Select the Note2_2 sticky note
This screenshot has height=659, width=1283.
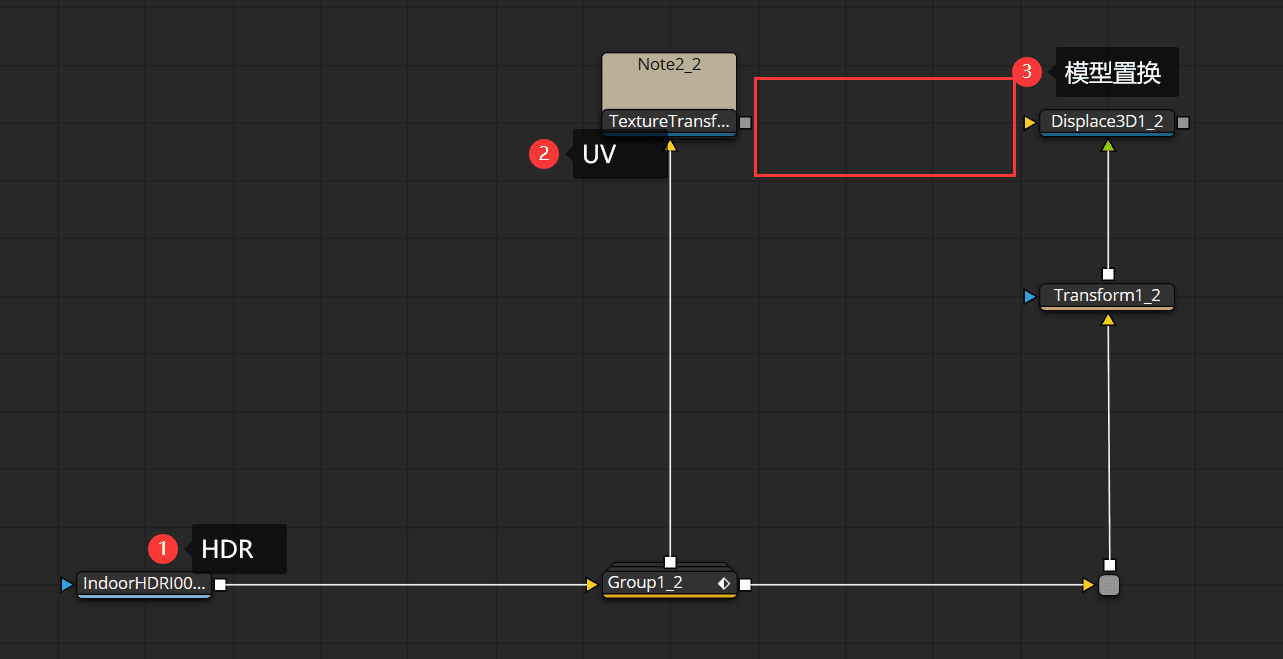point(669,82)
